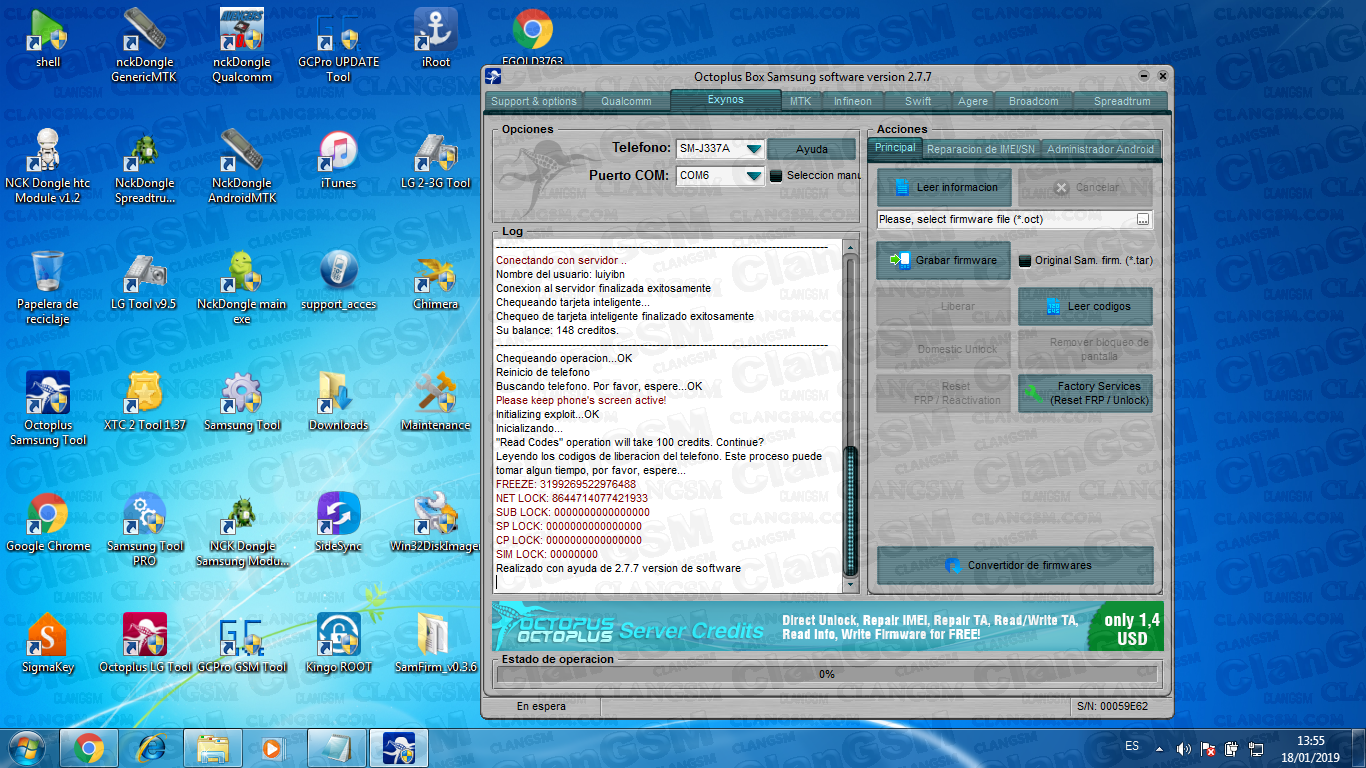Open Windows Explorer taskbar icon
Image resolution: width=1366 pixels, height=768 pixels.
[212, 748]
